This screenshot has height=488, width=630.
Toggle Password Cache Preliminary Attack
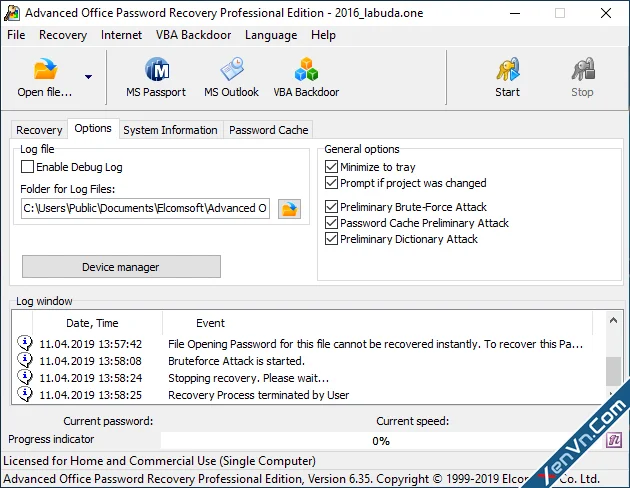point(331,223)
